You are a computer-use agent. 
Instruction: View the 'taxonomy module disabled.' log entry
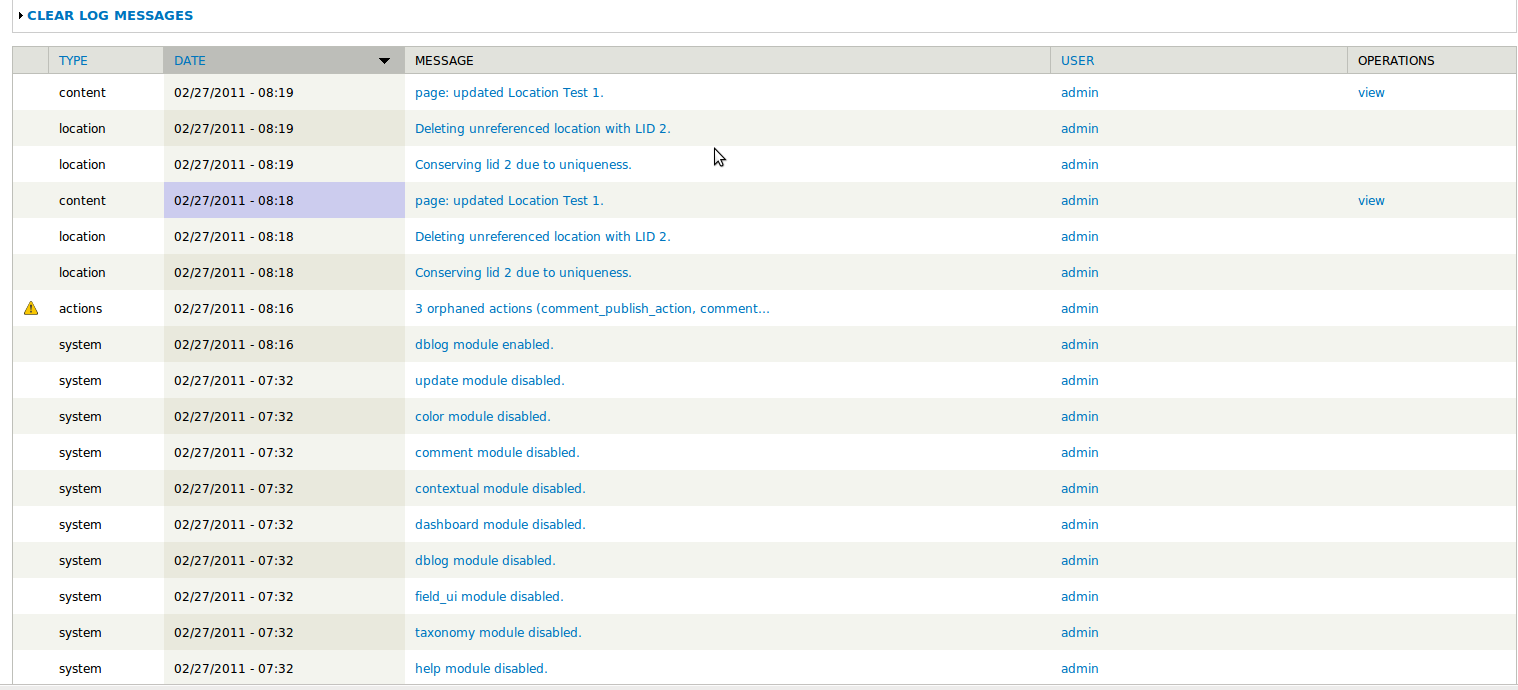[498, 632]
